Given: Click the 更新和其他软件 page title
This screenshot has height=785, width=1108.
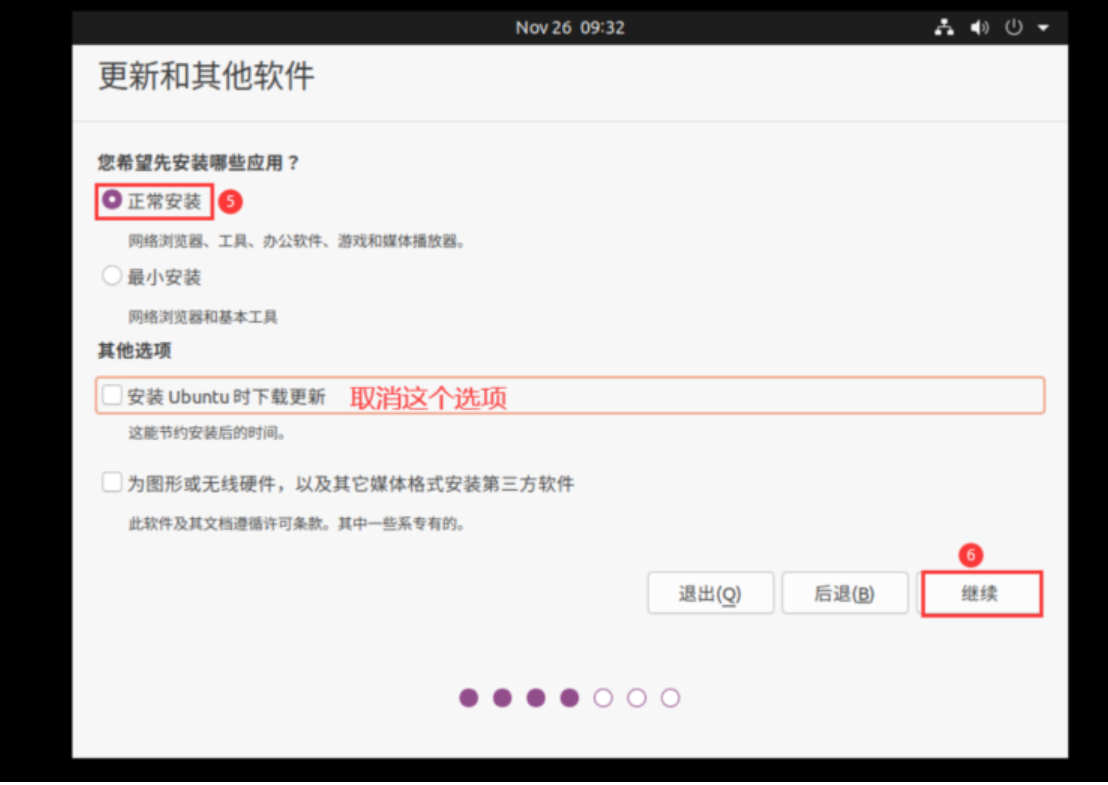Looking at the screenshot, I should point(206,76).
